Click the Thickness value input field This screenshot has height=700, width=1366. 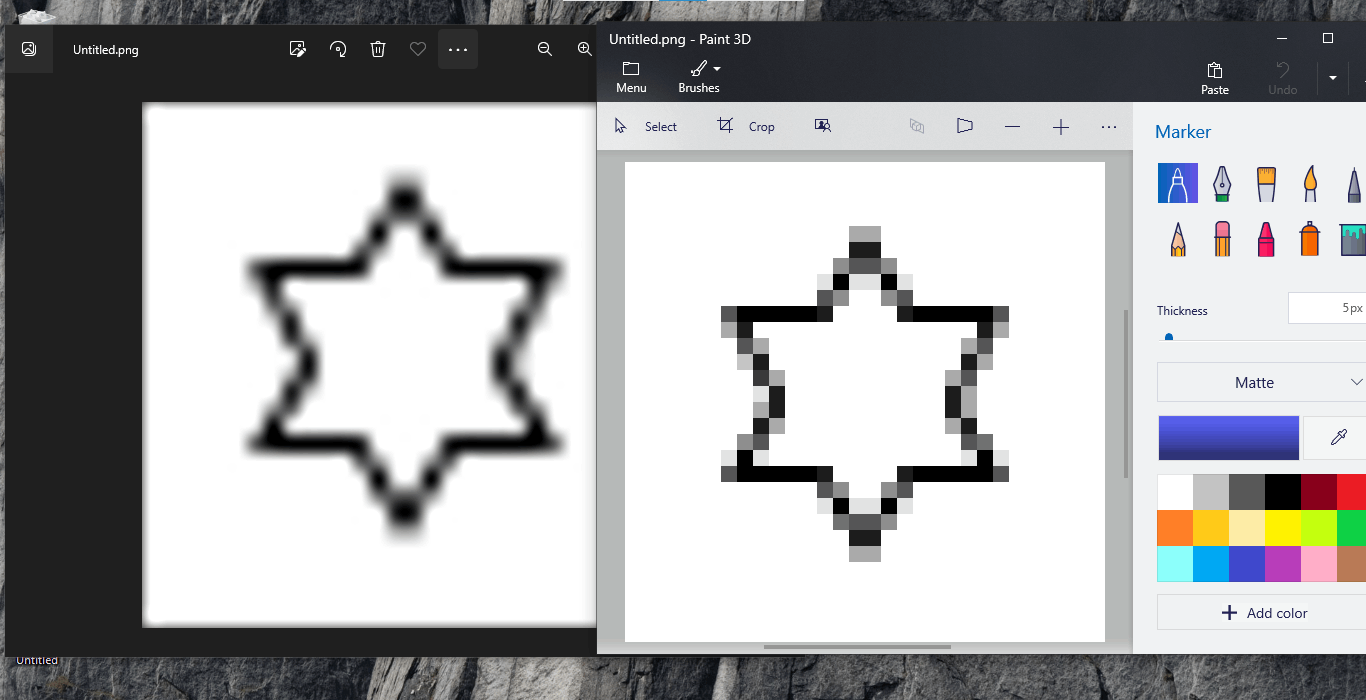[1327, 308]
